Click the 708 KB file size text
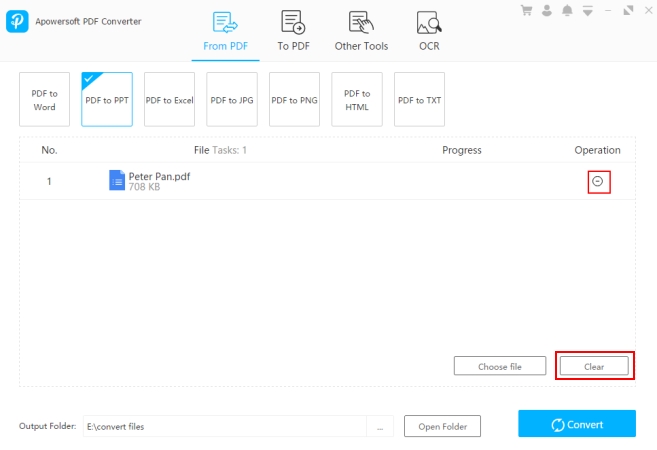The image size is (657, 450). coord(144,187)
